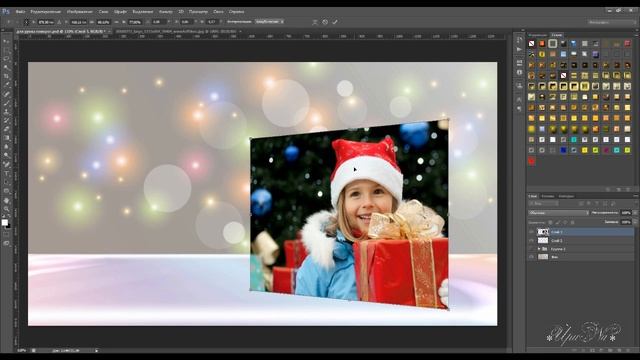
Task: Open the Layers panel flyout menu
Action: [x=635, y=196]
